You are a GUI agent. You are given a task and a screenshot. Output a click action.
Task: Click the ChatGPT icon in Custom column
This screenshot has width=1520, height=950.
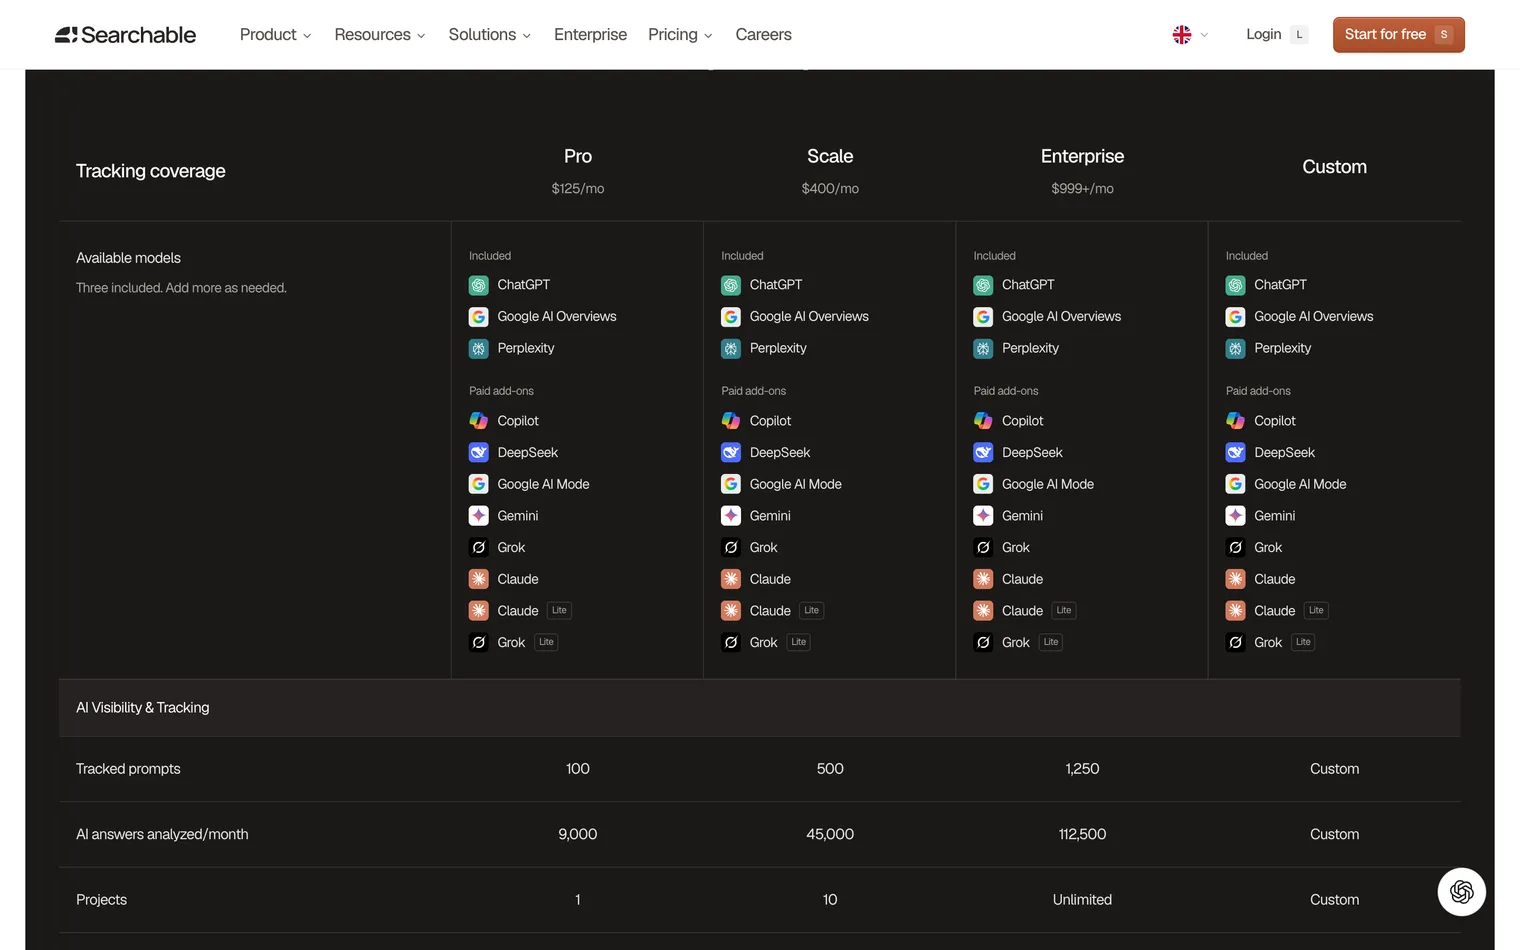(x=1236, y=285)
